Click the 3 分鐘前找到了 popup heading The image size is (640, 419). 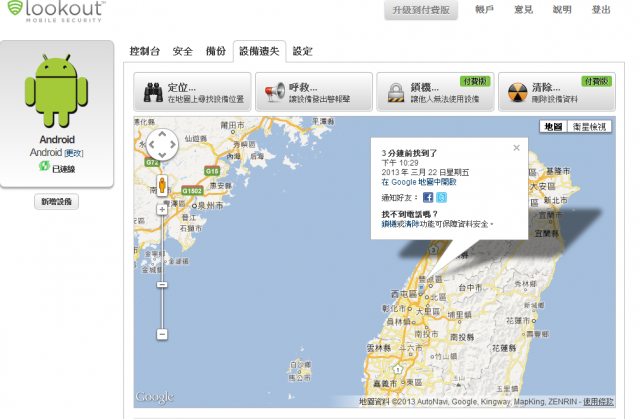[x=409, y=153]
